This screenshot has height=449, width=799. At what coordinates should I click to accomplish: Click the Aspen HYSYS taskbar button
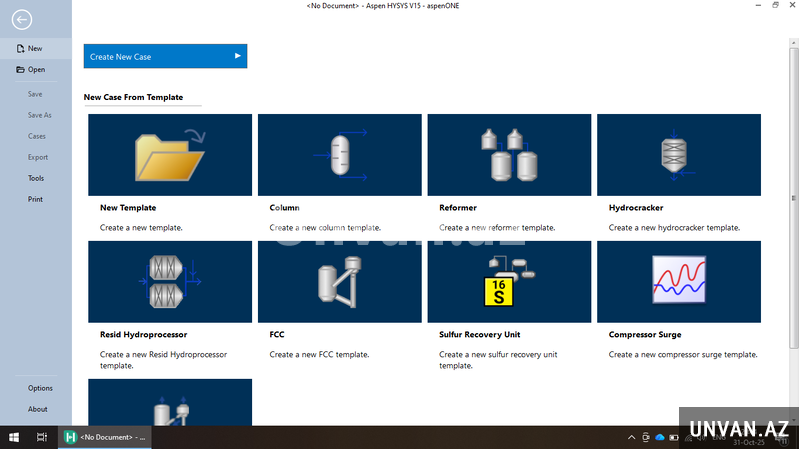point(105,437)
